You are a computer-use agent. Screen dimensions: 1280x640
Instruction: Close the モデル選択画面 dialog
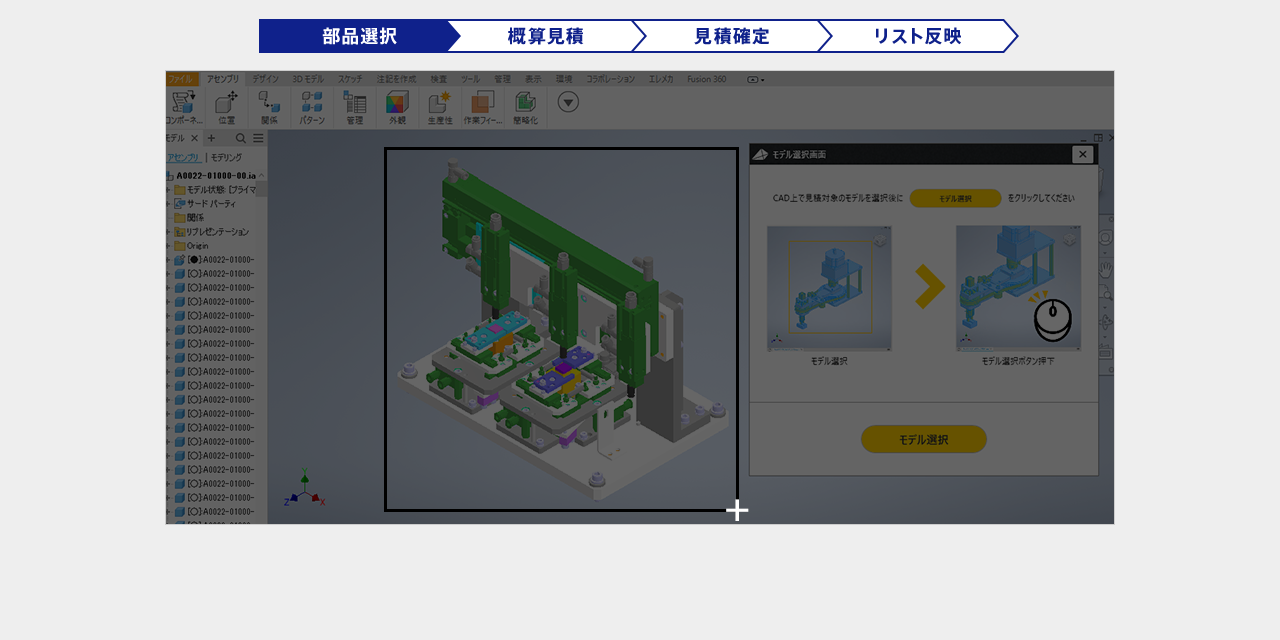1082,154
